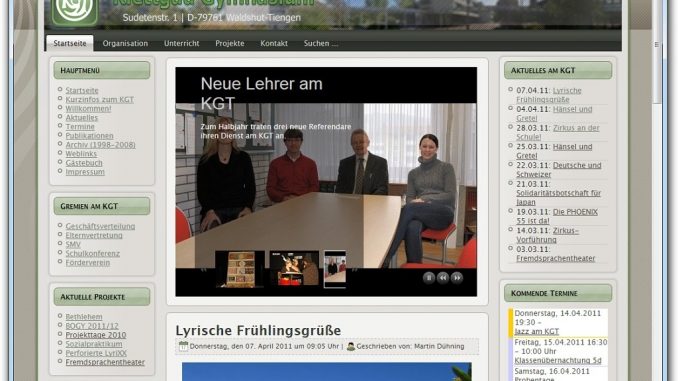678x381 pixels.
Task: Select the theater stage slide thumbnail
Action: click(x=294, y=269)
